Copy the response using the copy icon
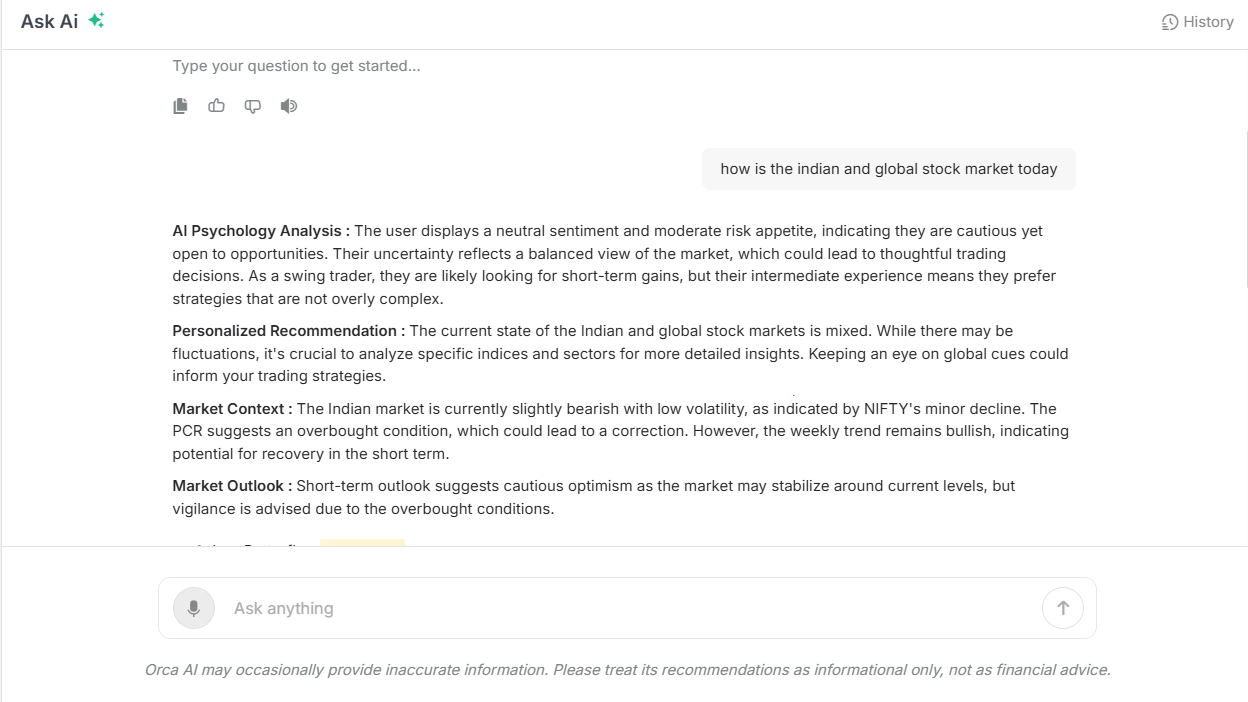The width and height of the screenshot is (1248, 702). tap(180, 106)
